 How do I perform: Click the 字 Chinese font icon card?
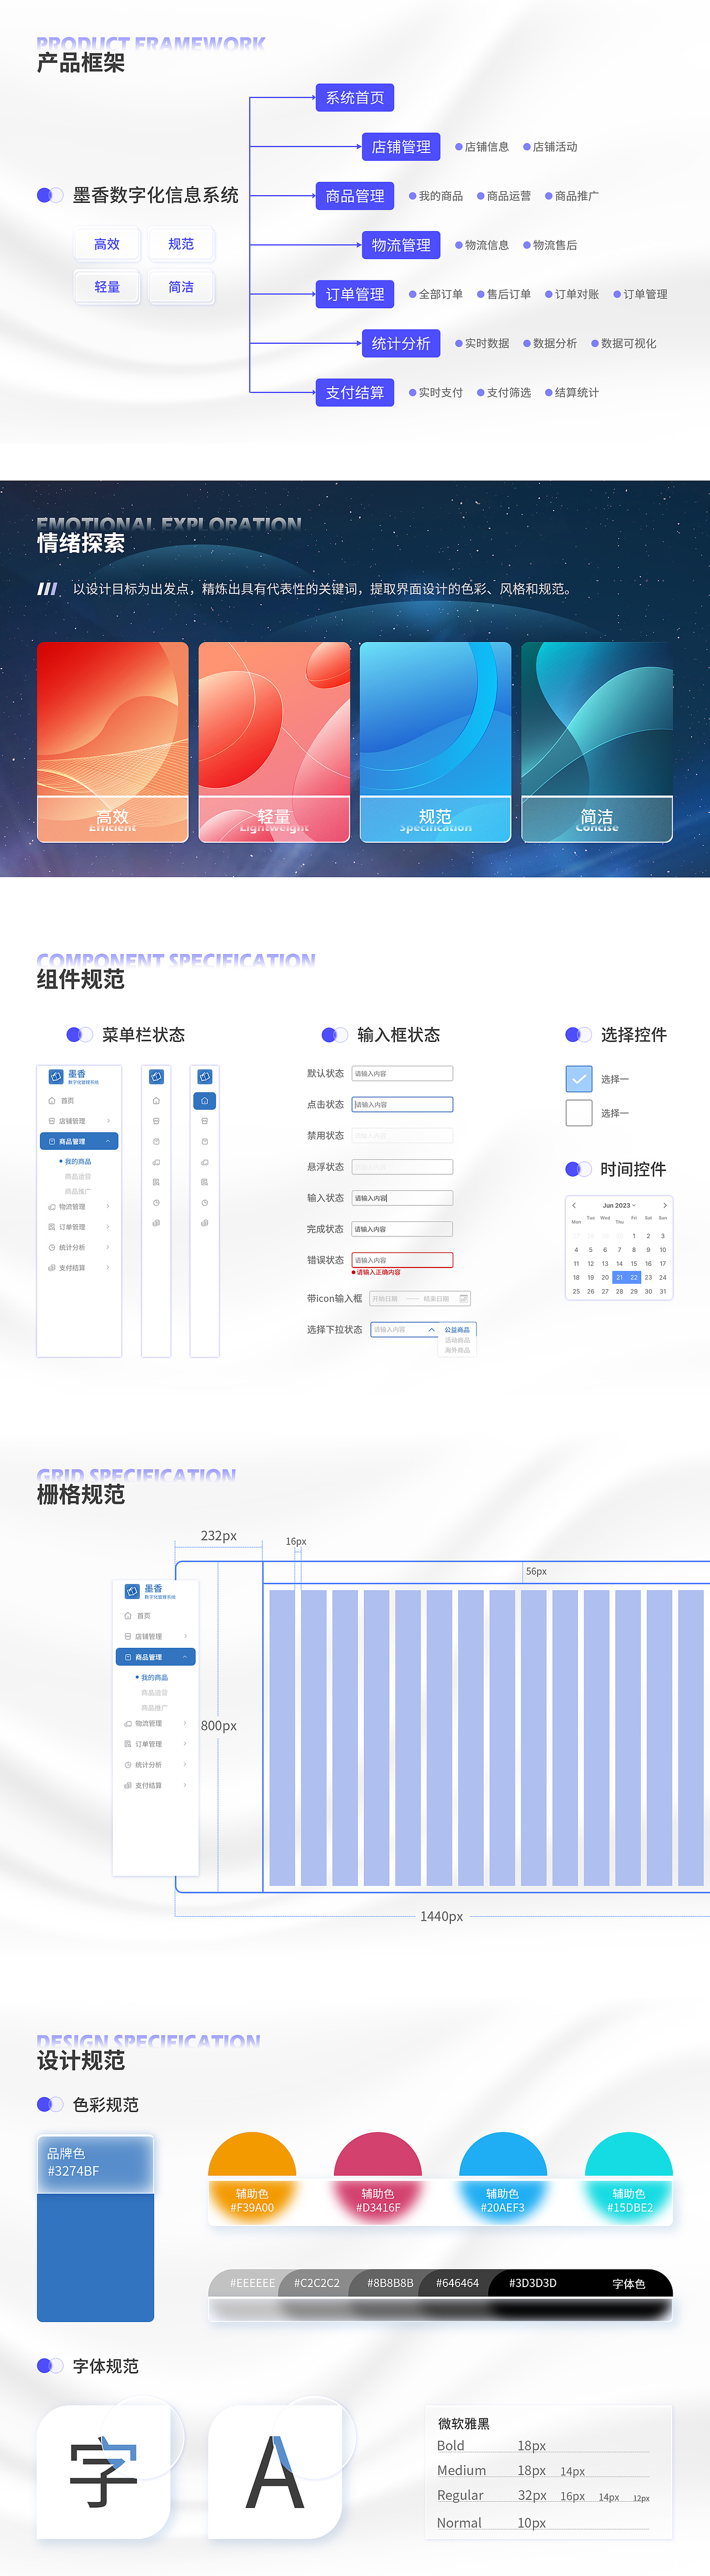(104, 2472)
